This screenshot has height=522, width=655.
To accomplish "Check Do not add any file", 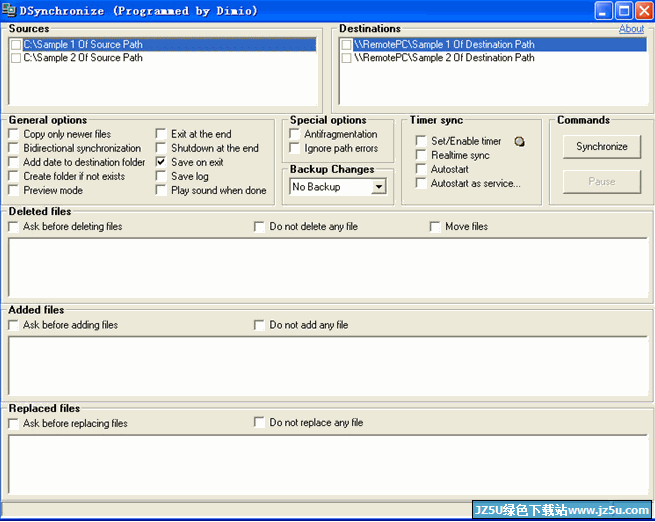I will tap(259, 325).
